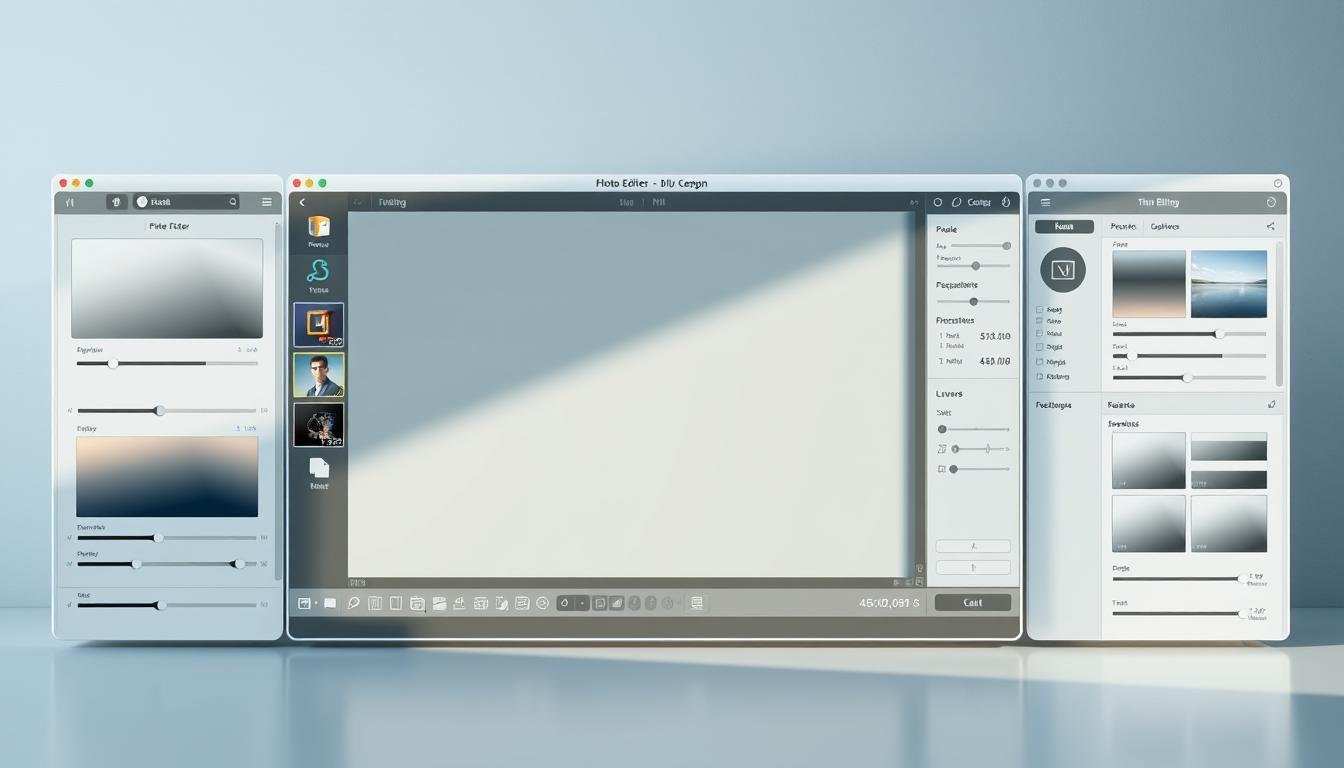Click the lower outlined button above the Cant button
The height and width of the screenshot is (768, 1344).
click(x=972, y=567)
